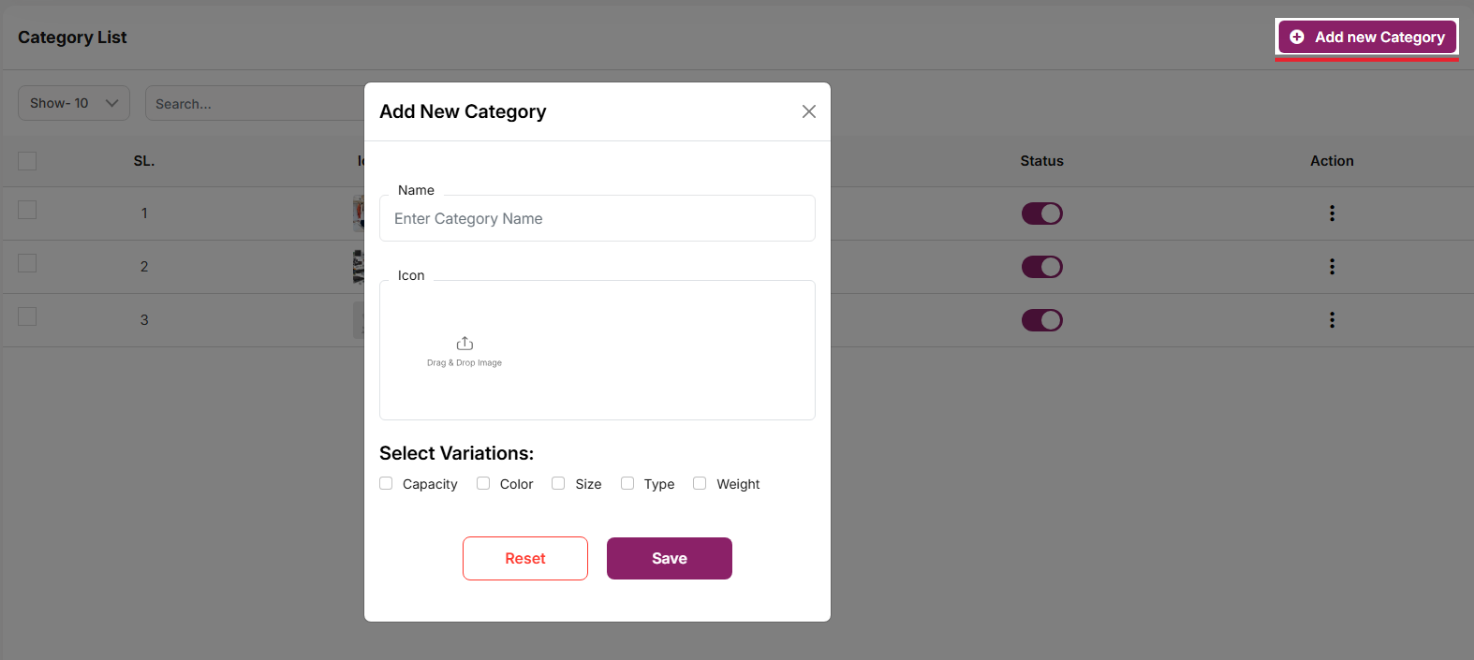The image size is (1474, 660).
Task: Click the Reset button
Action: (525, 559)
